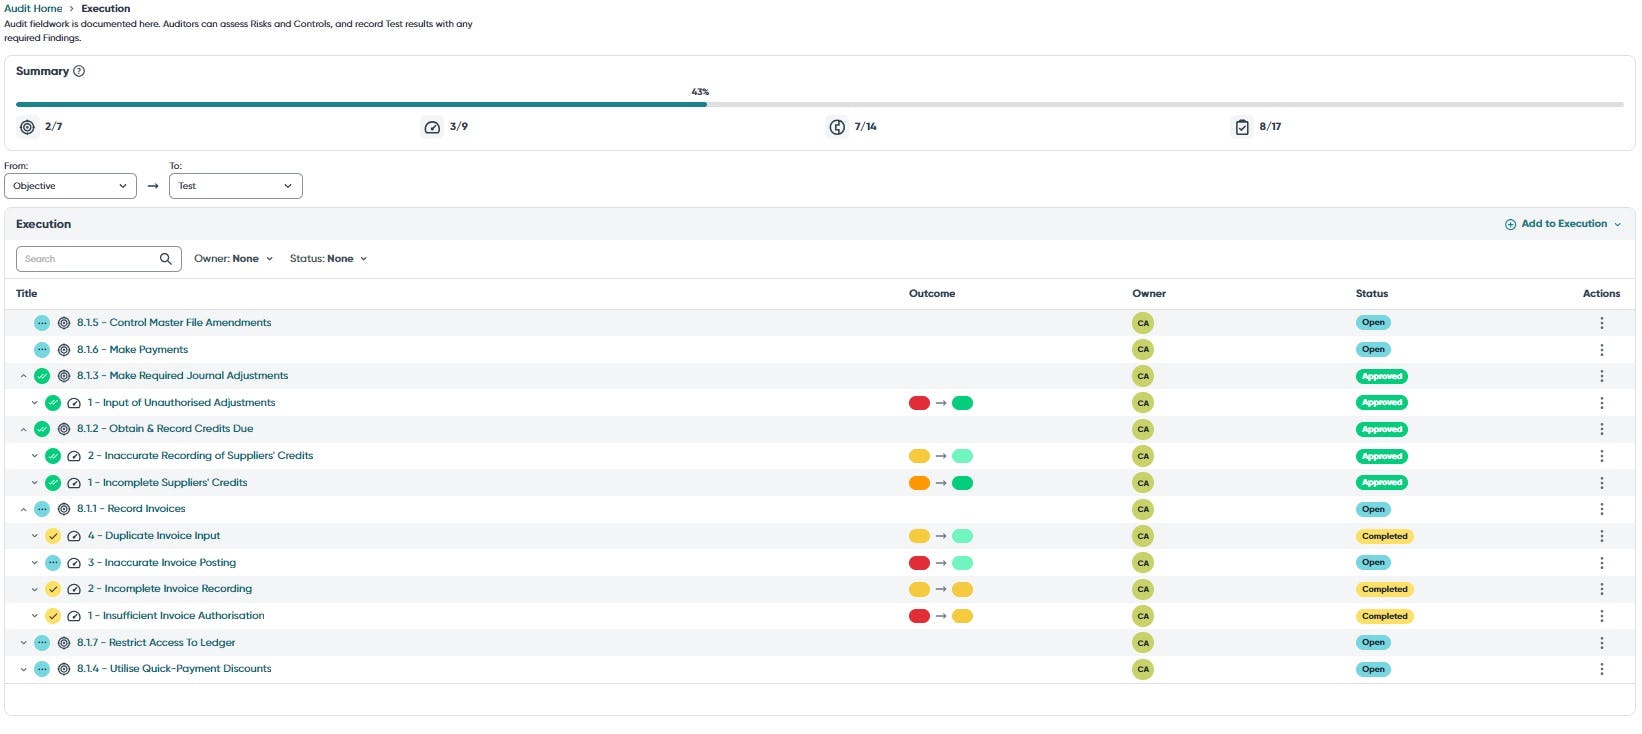Viewport: 1642px width, 734px height.
Task: Click the in-progress status icon on 8.1.5 row
Action: coord(42,323)
